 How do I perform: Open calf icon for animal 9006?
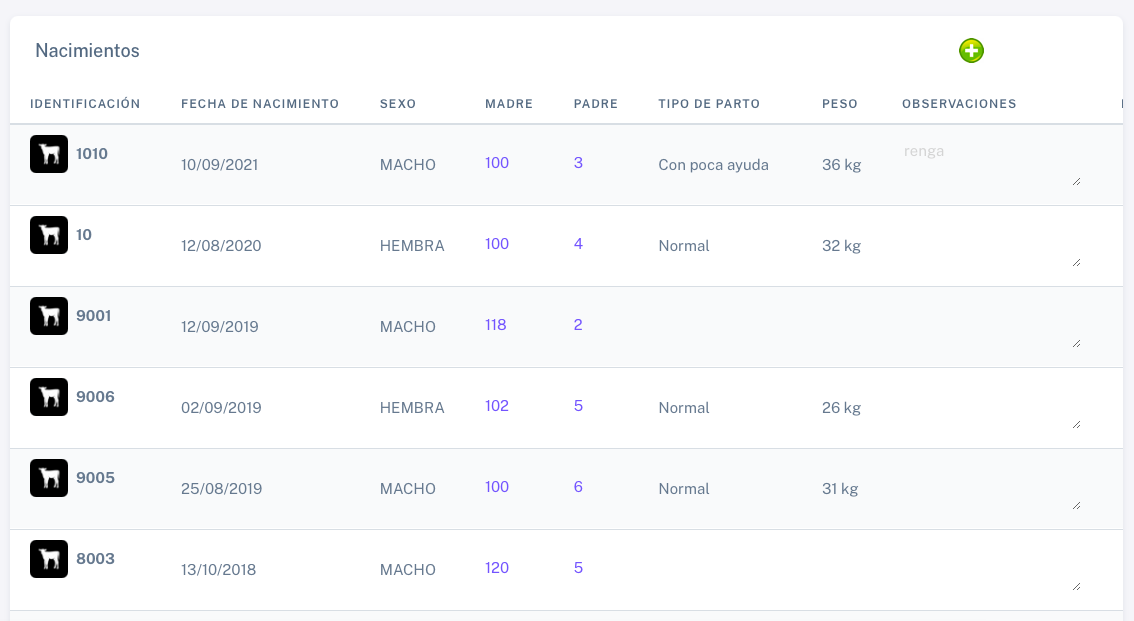tap(49, 397)
